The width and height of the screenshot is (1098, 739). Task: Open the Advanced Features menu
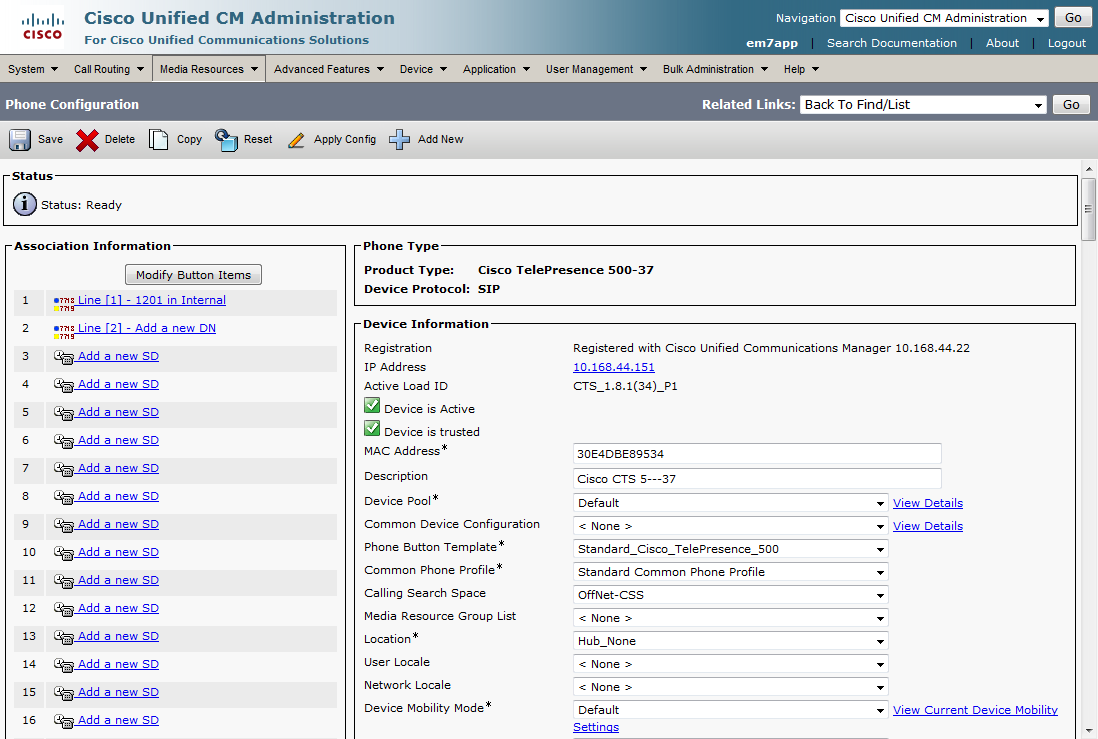pyautogui.click(x=329, y=69)
